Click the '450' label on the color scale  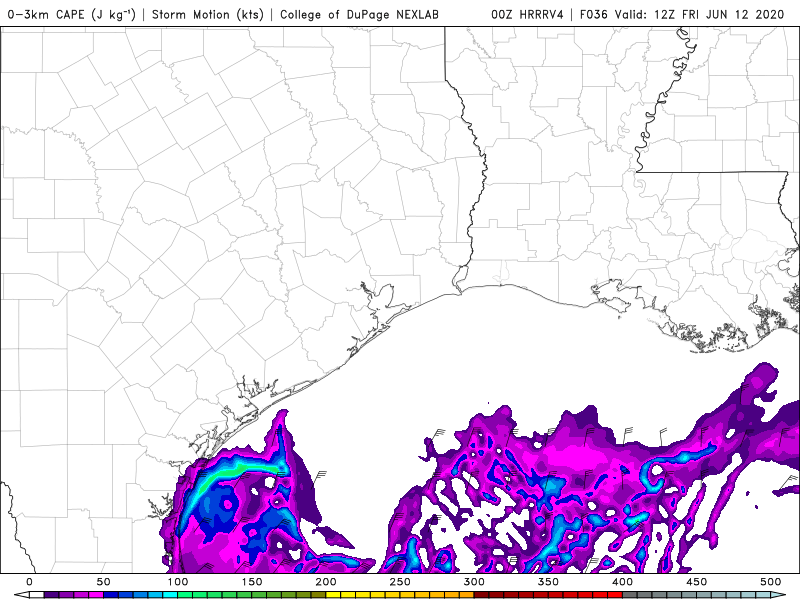click(x=696, y=582)
